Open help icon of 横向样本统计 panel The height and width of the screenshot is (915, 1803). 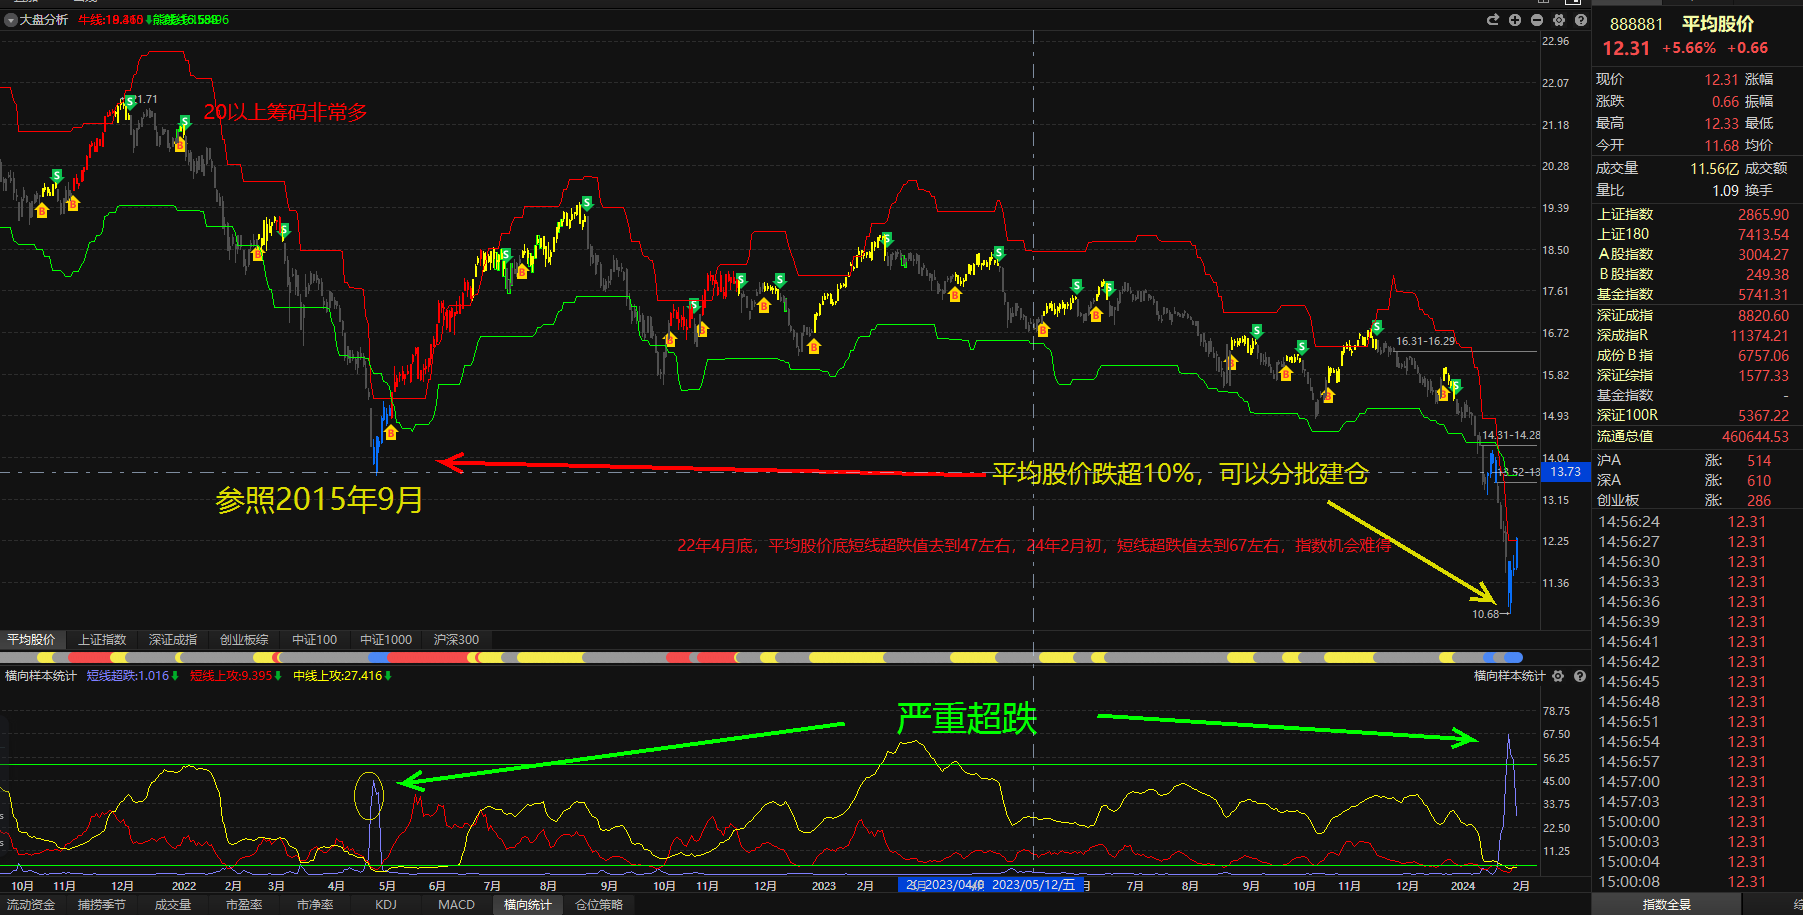click(1580, 676)
